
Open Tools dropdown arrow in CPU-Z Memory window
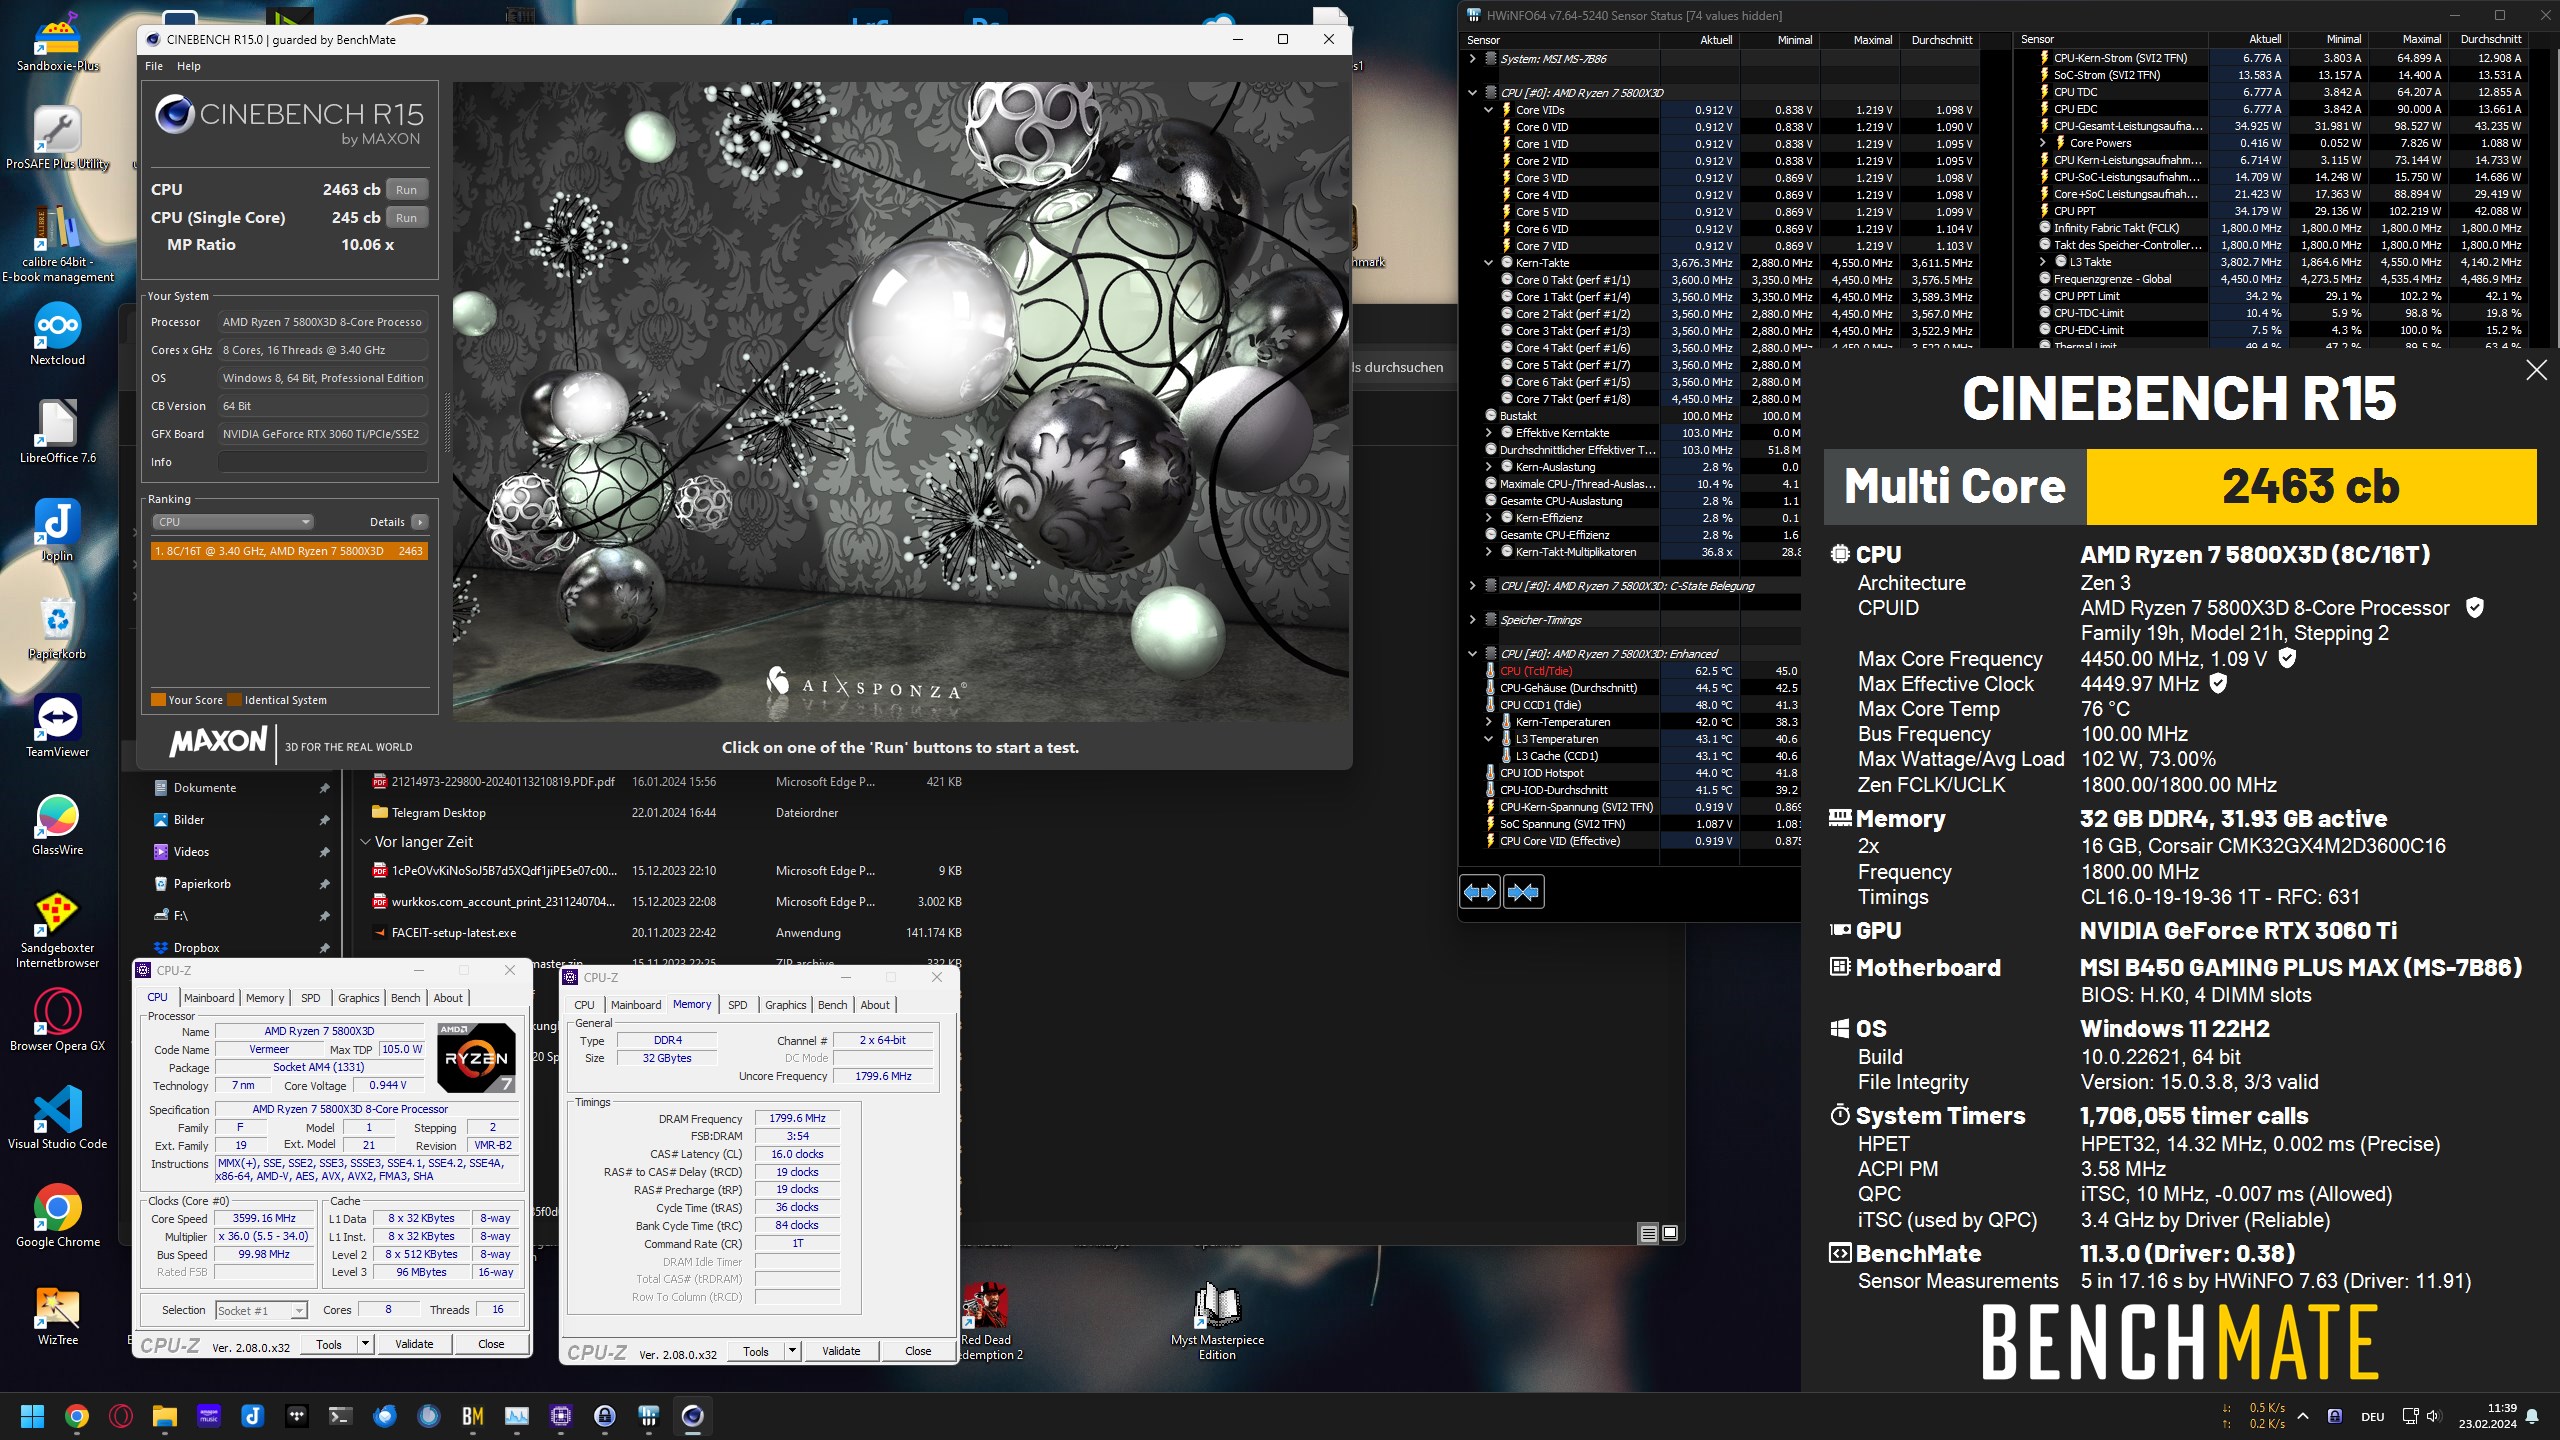[x=792, y=1351]
